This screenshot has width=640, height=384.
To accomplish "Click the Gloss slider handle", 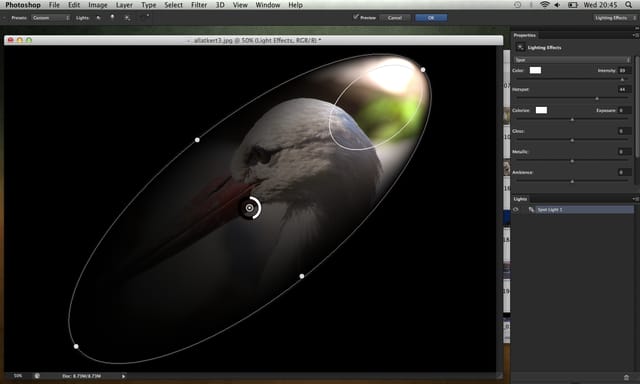I will pos(572,140).
